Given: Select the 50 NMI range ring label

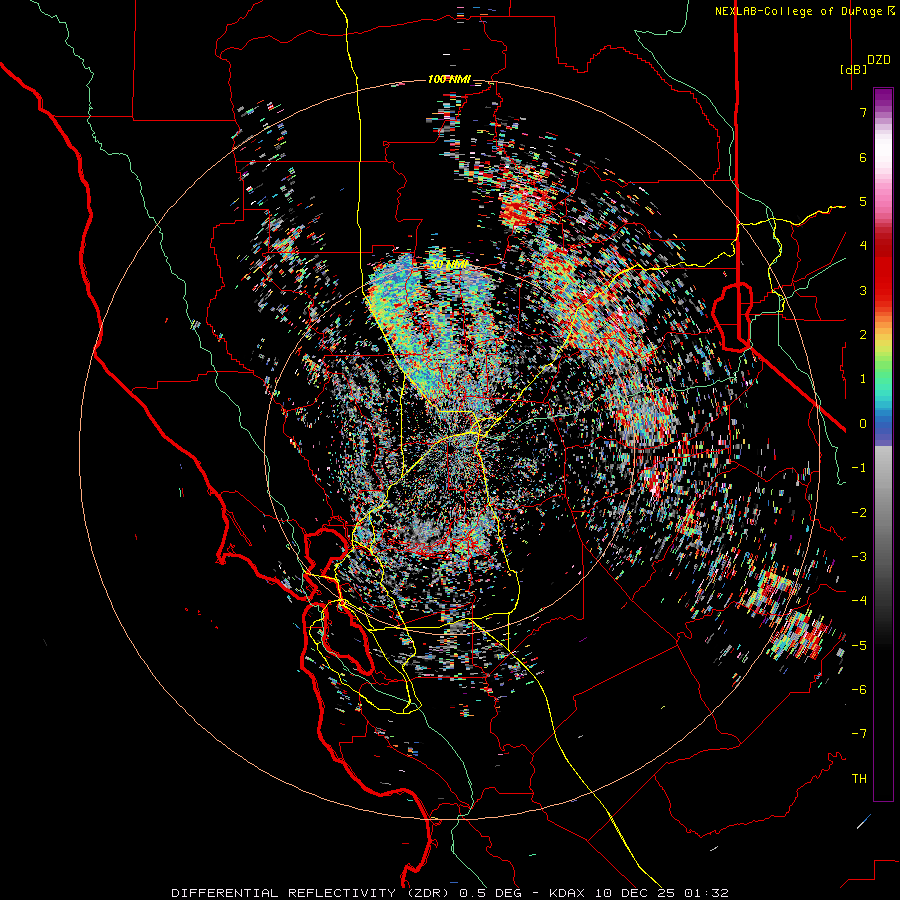Looking at the screenshot, I should click(x=449, y=265).
